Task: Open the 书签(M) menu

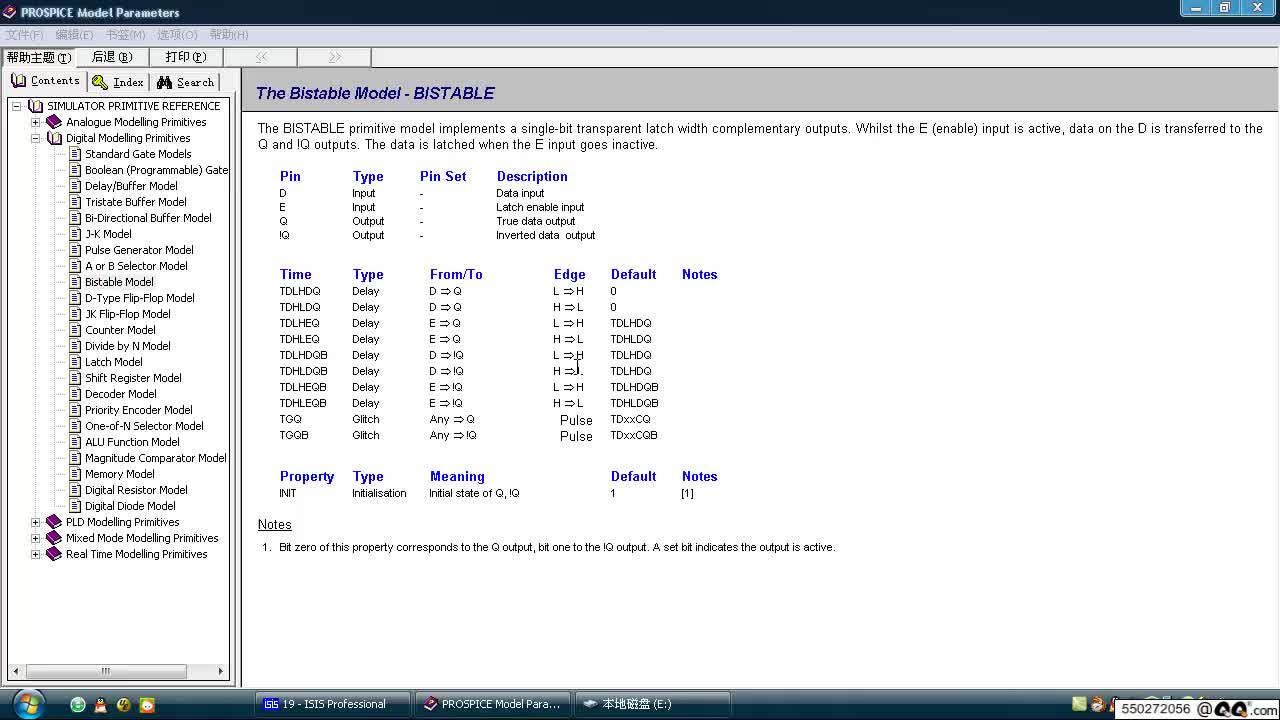Action: coord(125,35)
